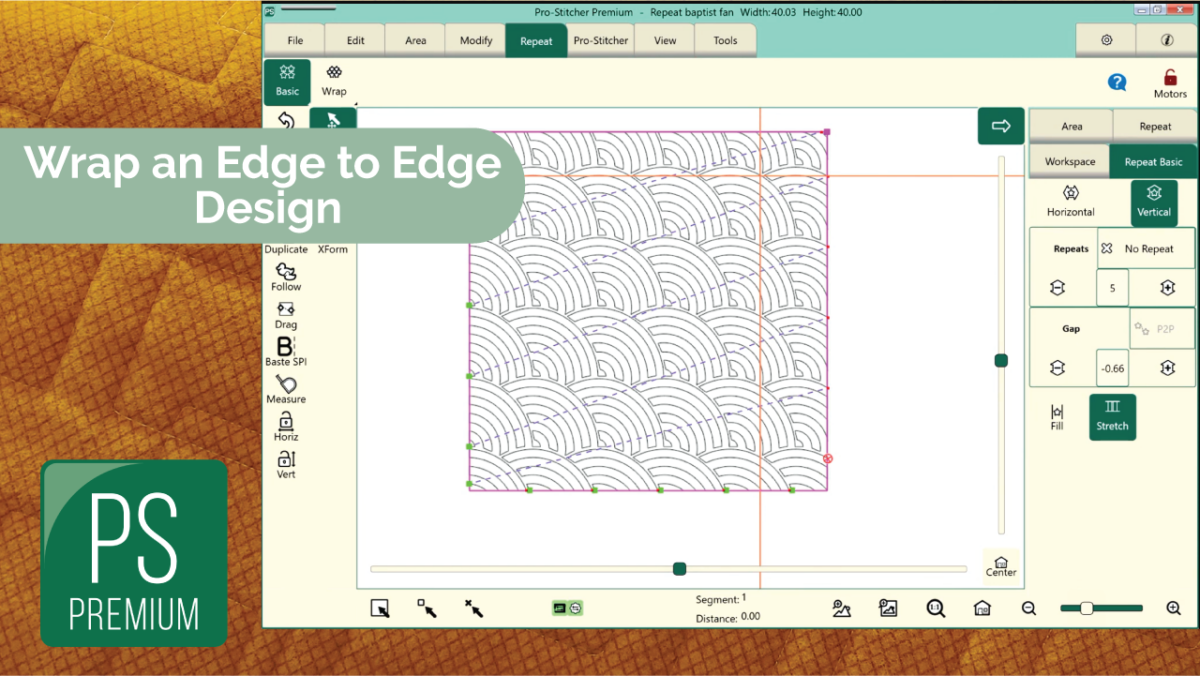Click the zoom 1:1 icon
Screen dimensions: 1200x676
click(x=934, y=607)
